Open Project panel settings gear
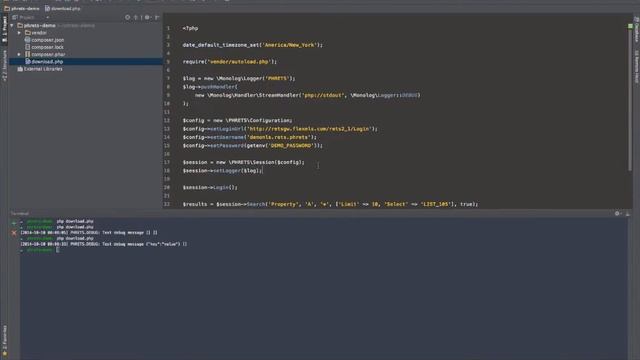Viewport: 640px width, 360px height. tap(147, 18)
